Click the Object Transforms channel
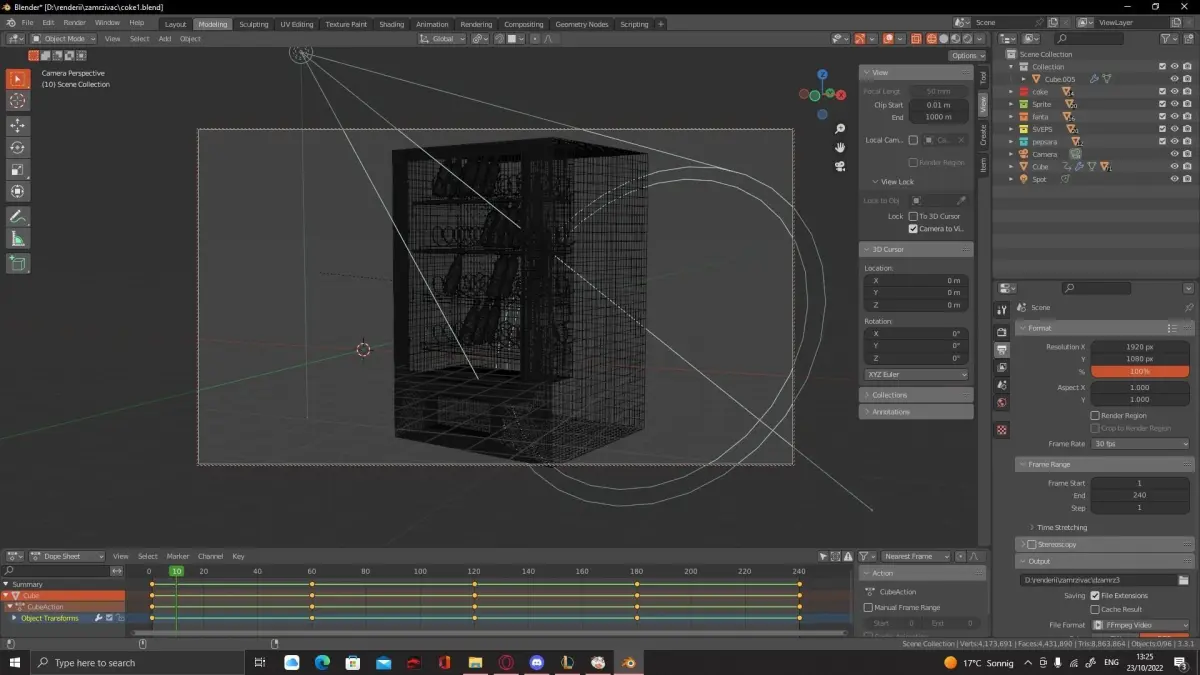This screenshot has height=675, width=1200. click(x=62, y=618)
